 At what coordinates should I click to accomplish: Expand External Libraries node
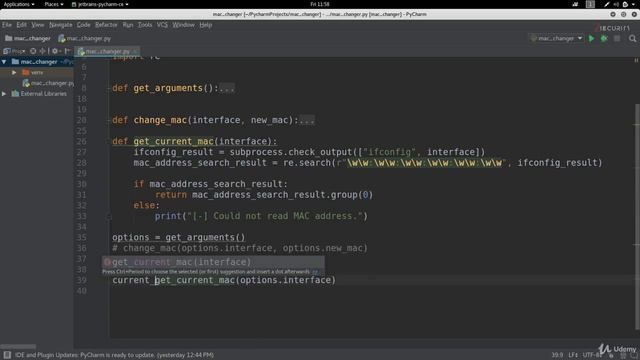coord(4,93)
